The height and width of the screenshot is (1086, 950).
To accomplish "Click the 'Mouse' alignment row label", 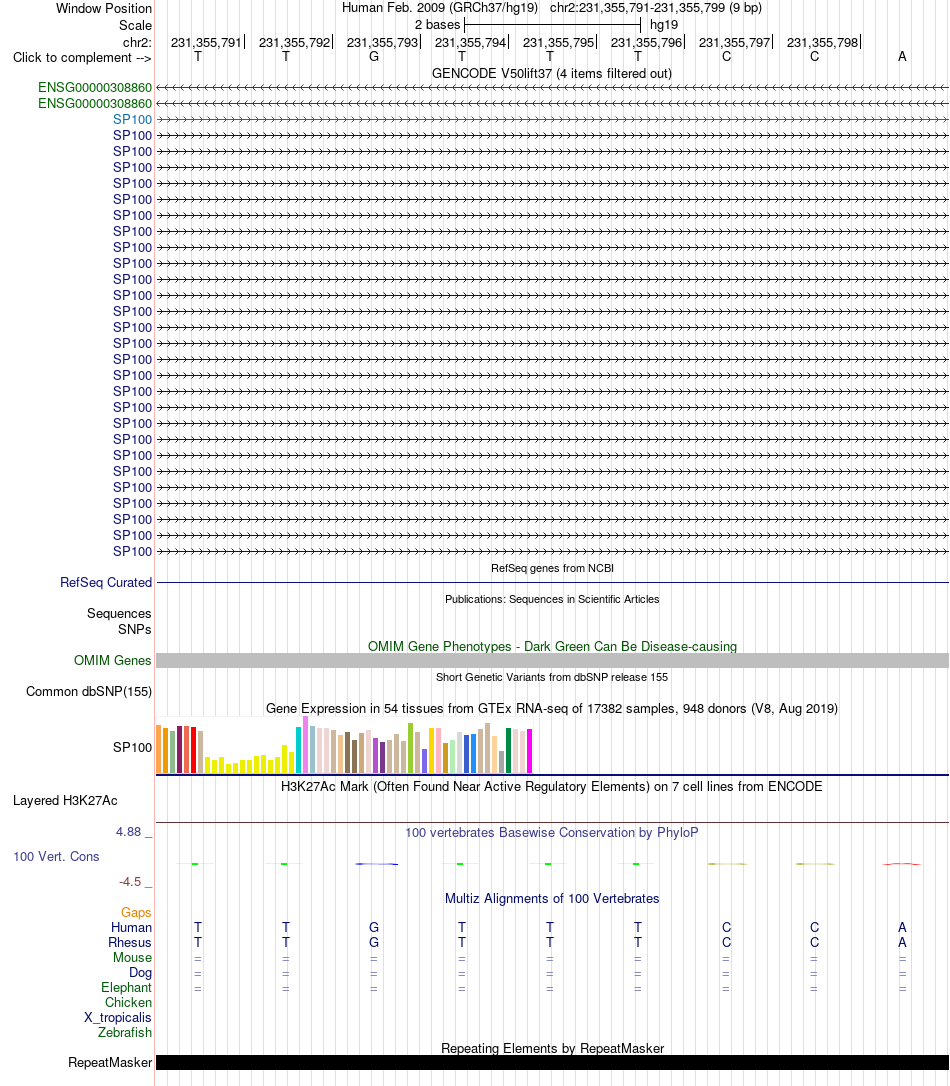I will tap(132, 958).
